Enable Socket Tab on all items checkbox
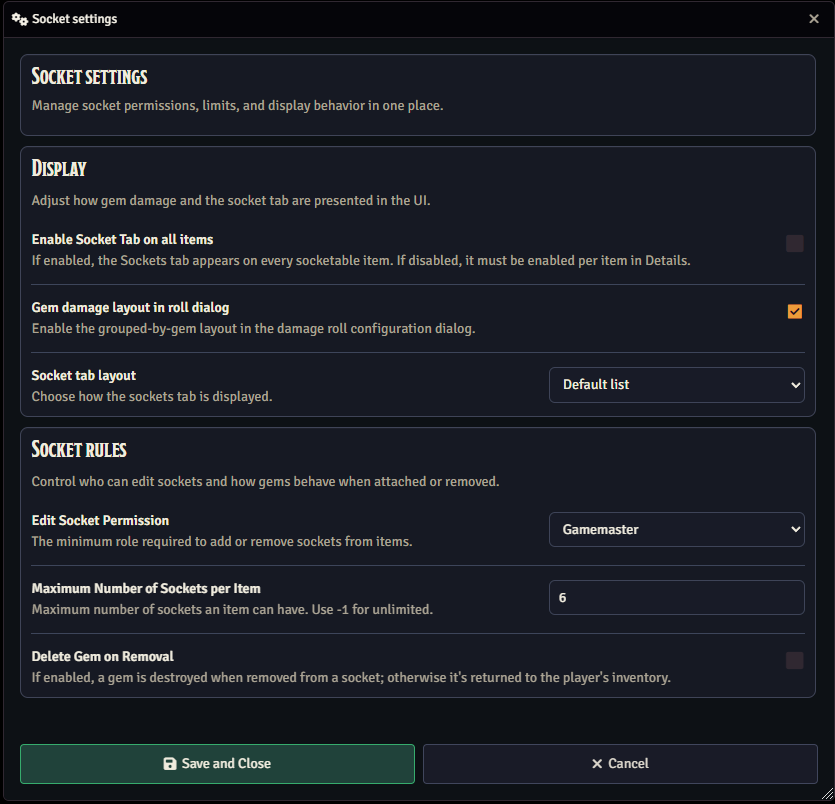835x804 pixels. tap(794, 244)
